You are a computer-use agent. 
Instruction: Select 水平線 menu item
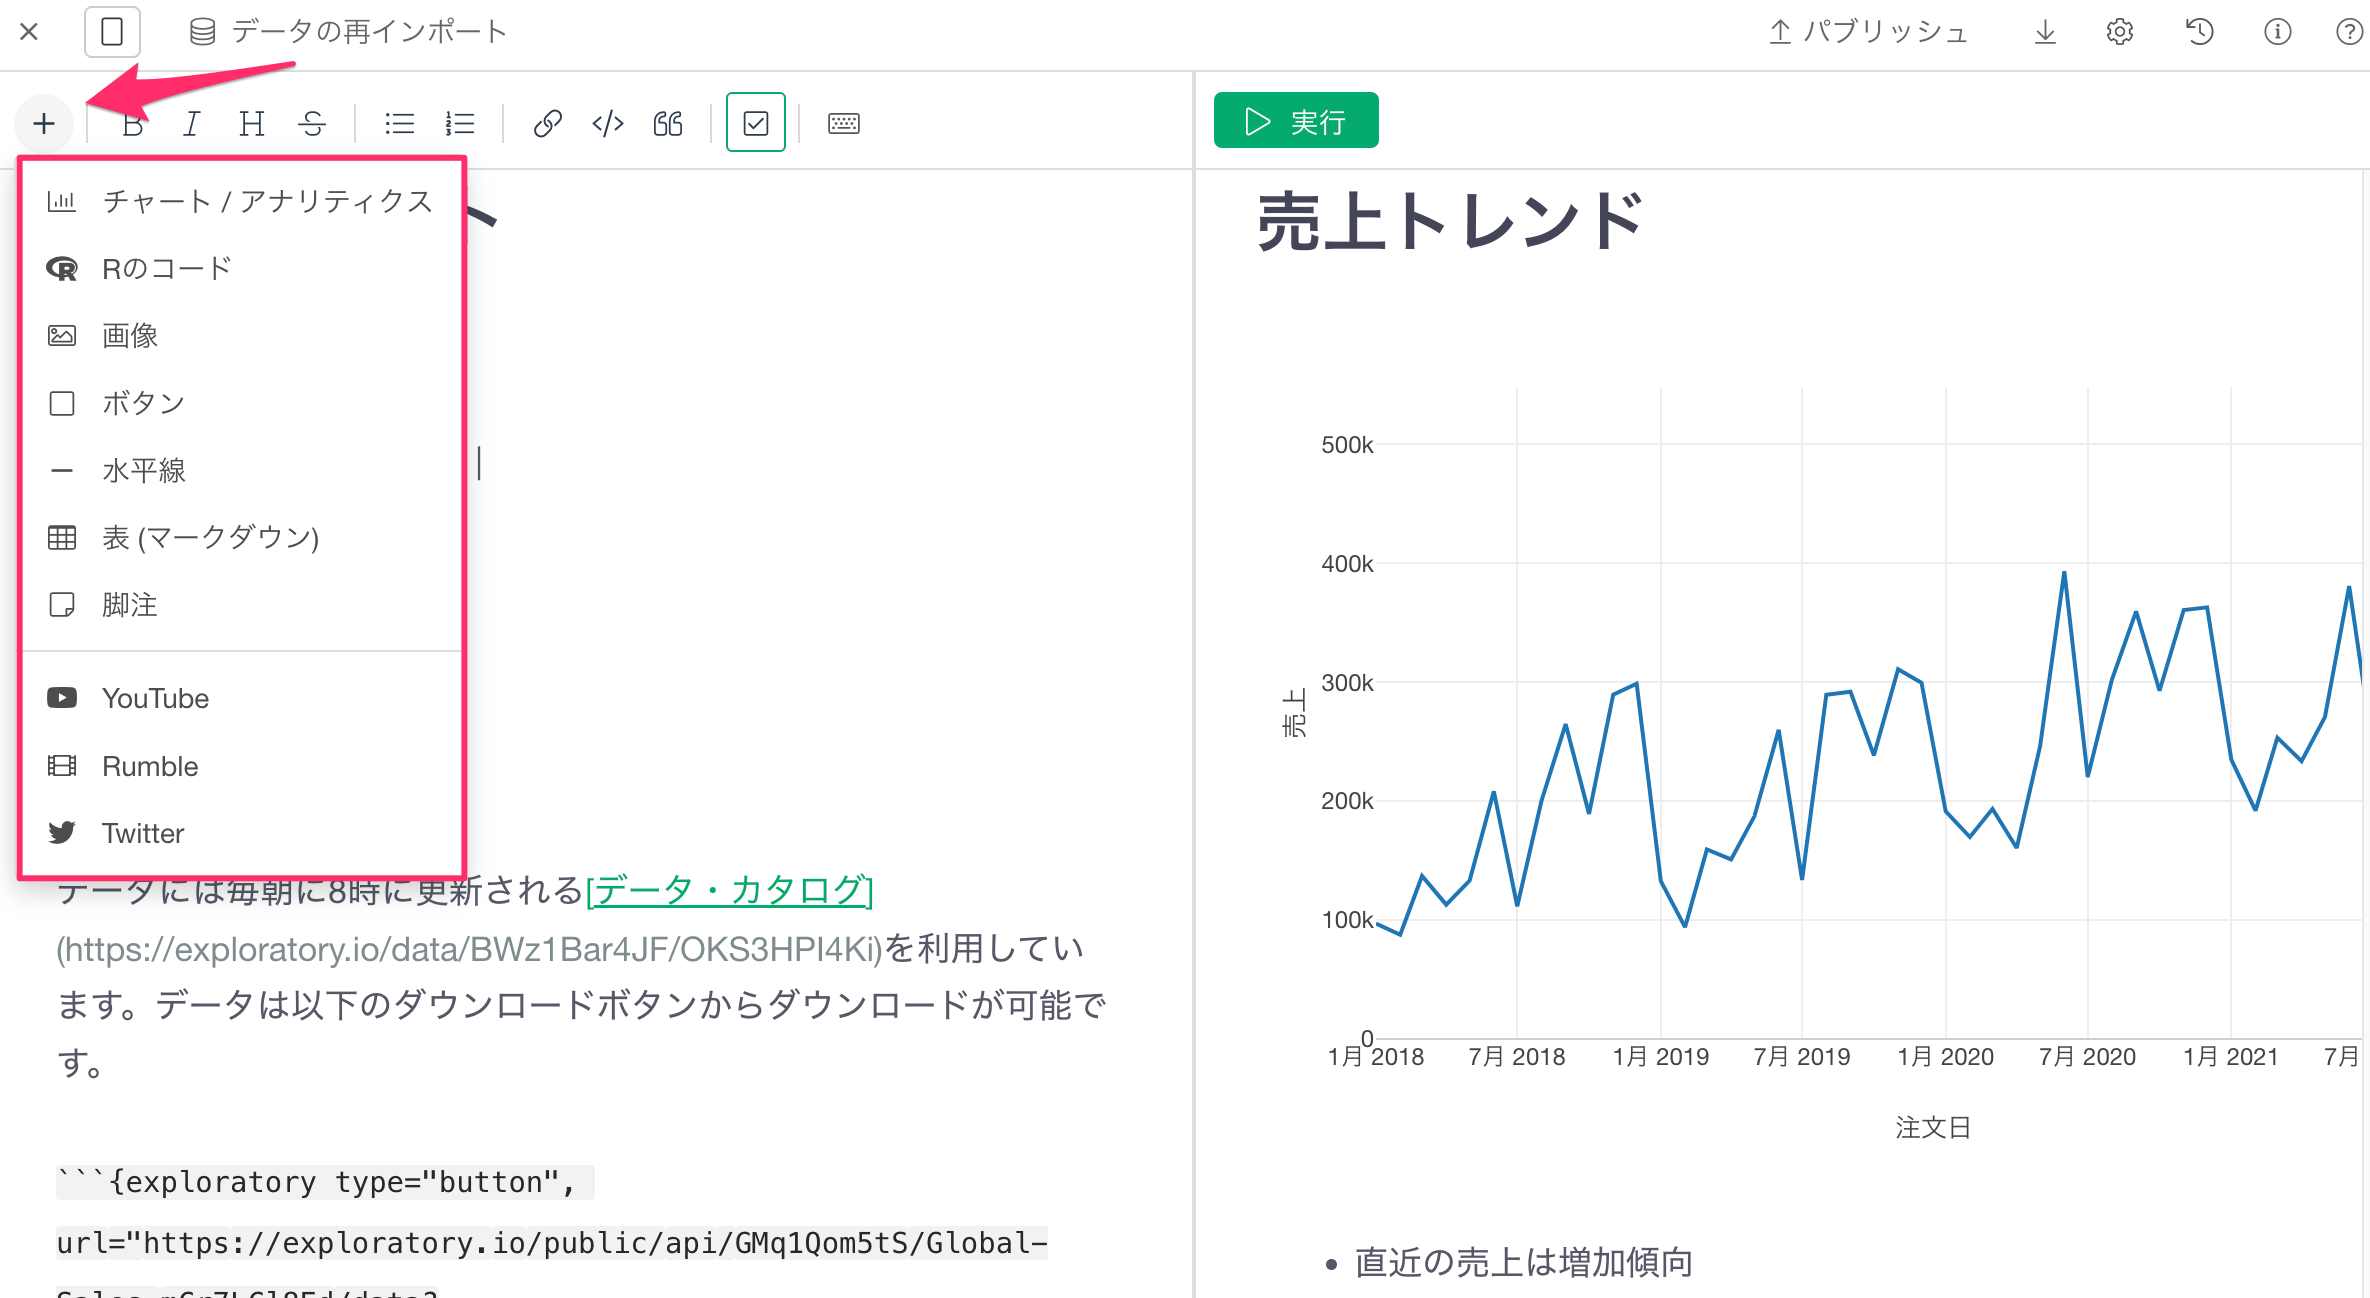click(241, 470)
